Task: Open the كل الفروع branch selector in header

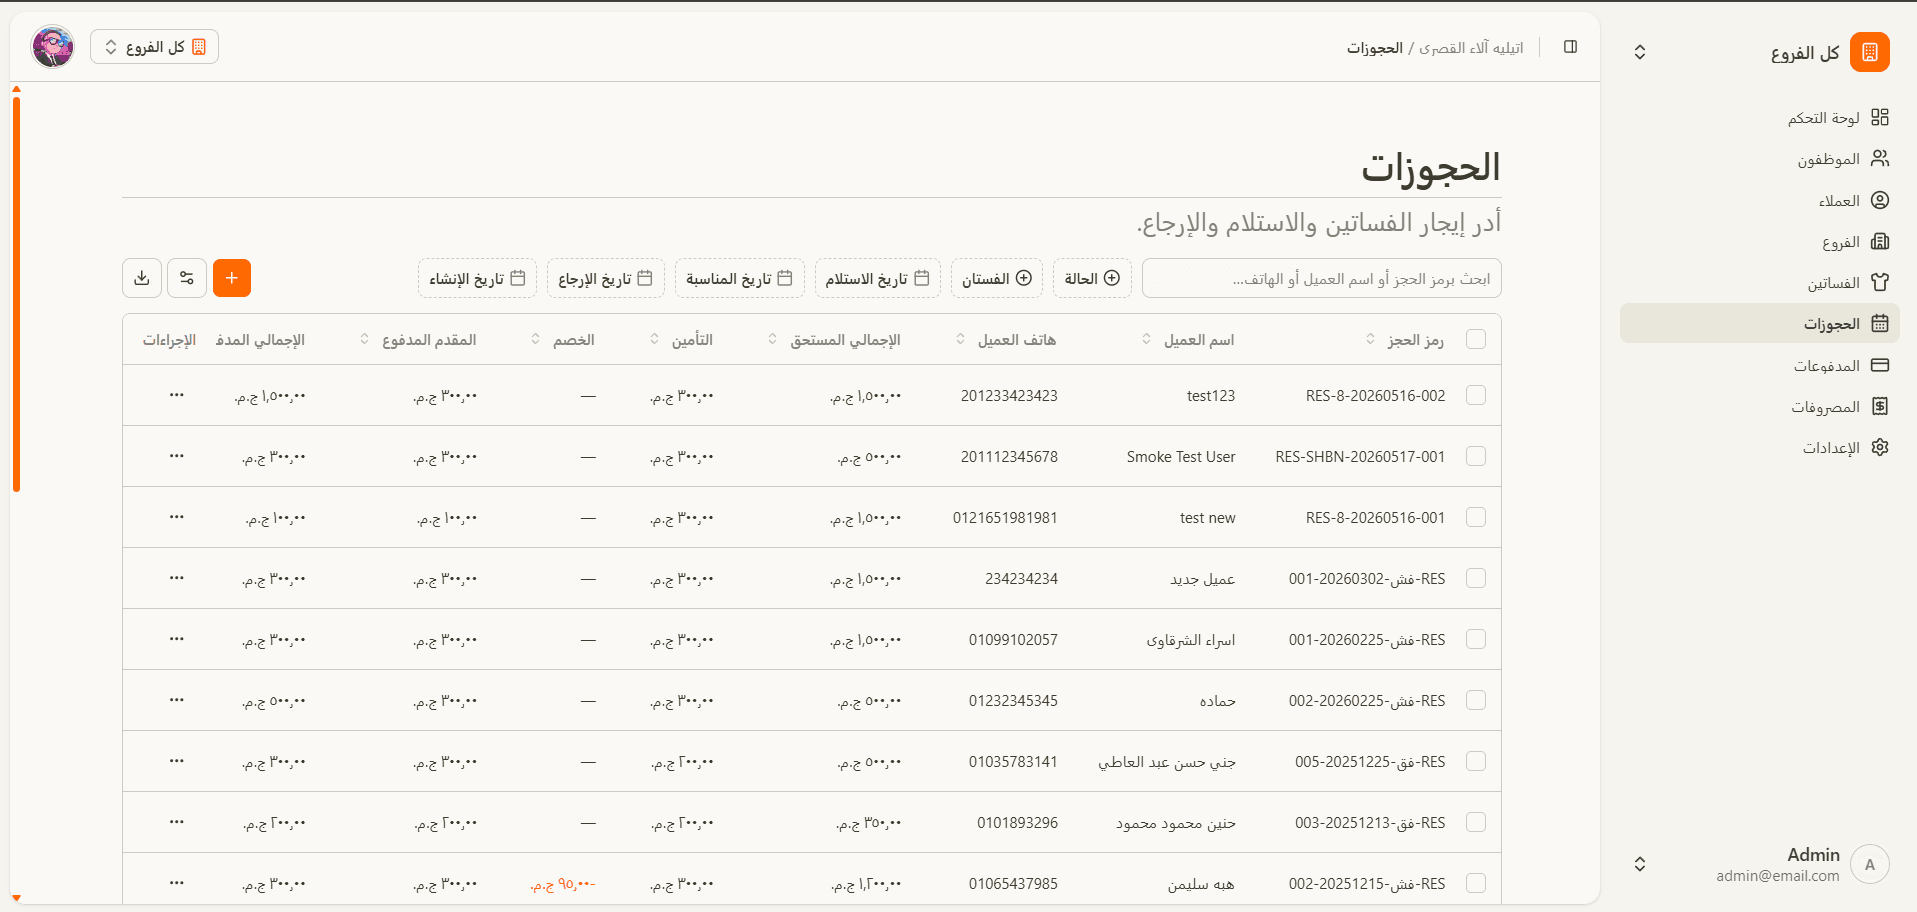Action: point(155,47)
